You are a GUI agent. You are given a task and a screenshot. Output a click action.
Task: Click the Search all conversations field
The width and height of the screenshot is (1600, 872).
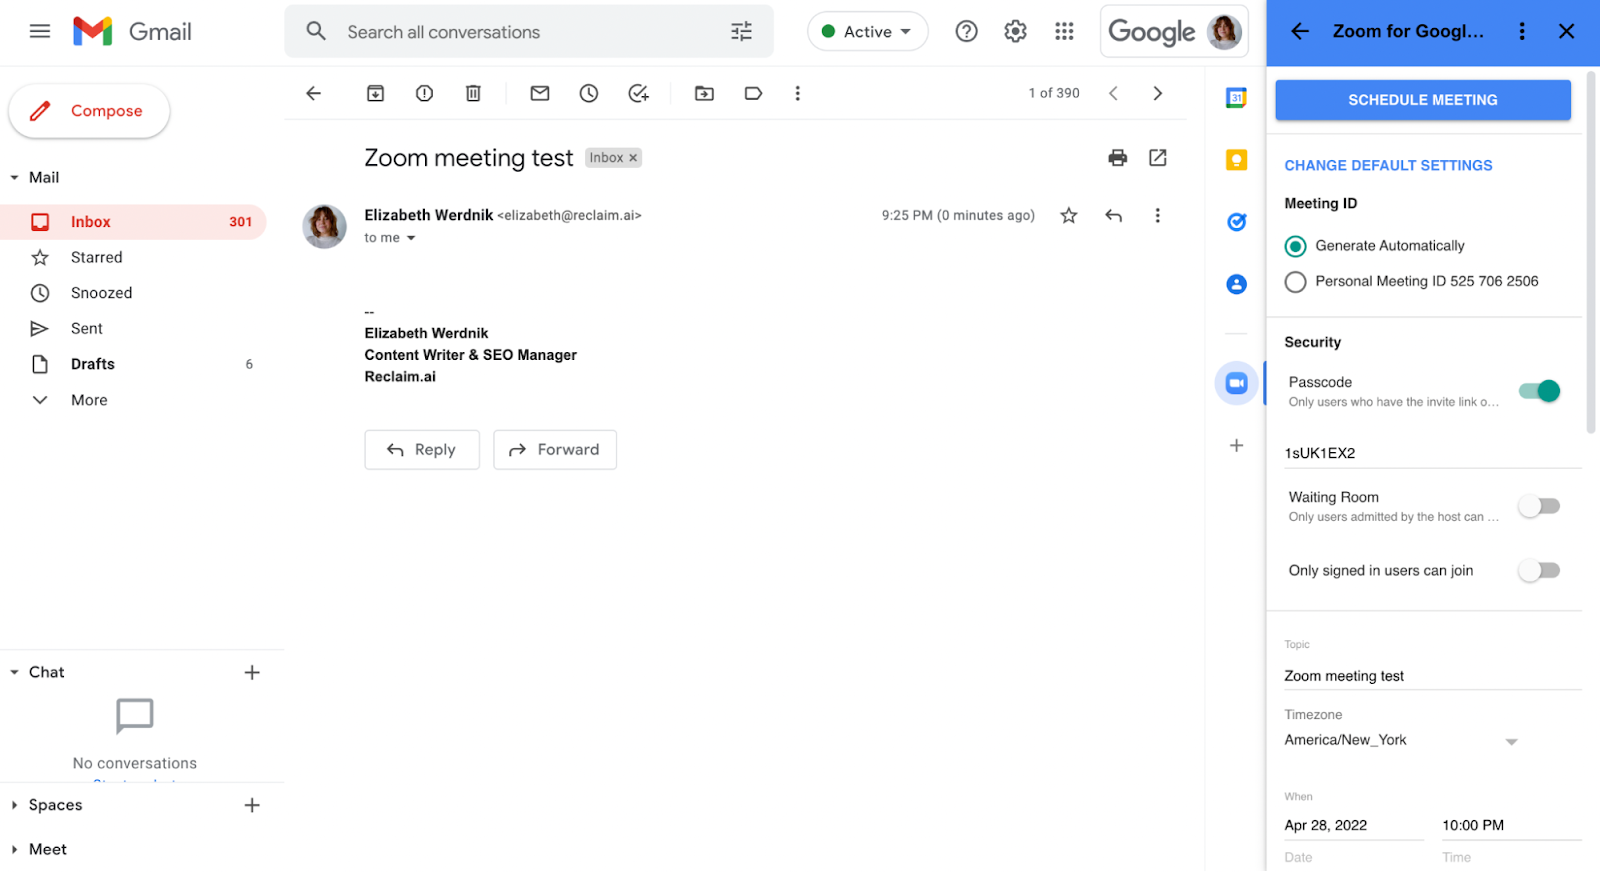pyautogui.click(x=529, y=32)
